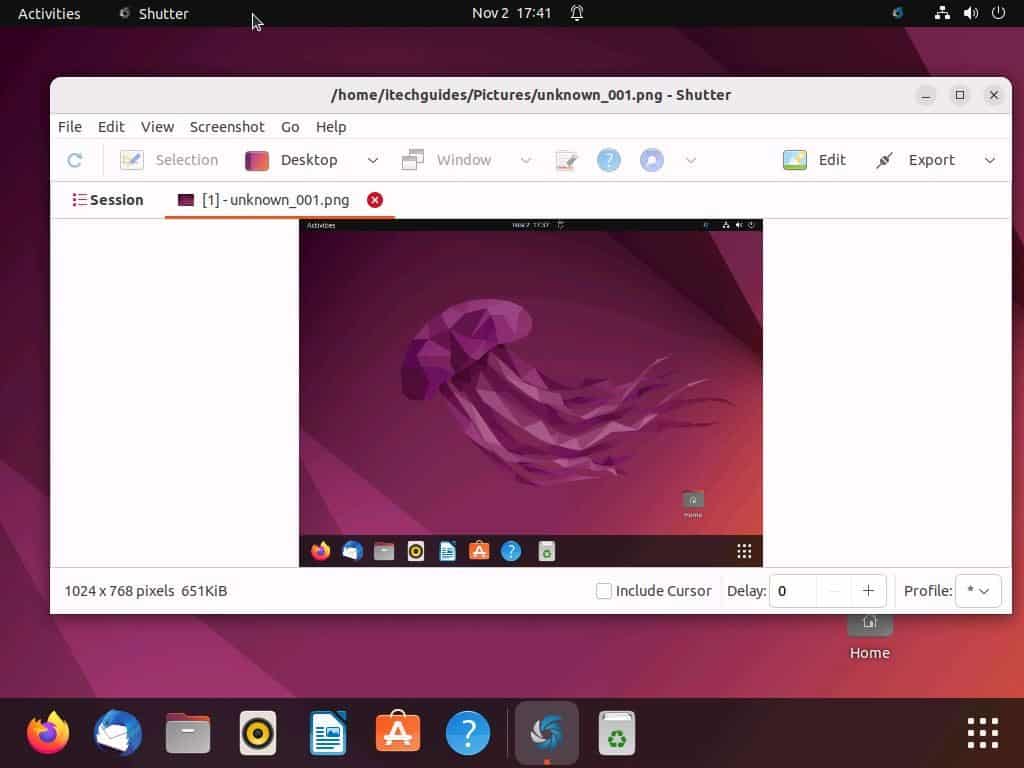This screenshot has height=768, width=1024.
Task: Open Ubuntu Software from the dock
Action: click(x=398, y=731)
